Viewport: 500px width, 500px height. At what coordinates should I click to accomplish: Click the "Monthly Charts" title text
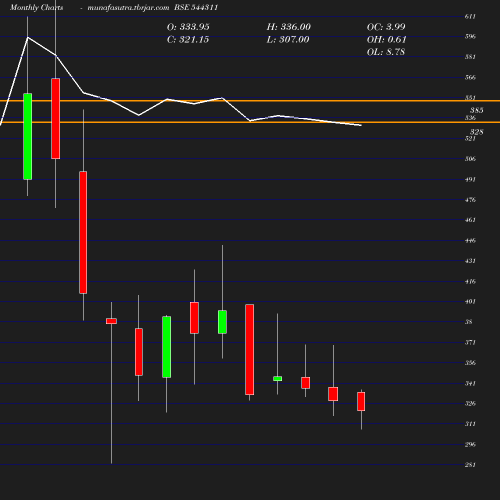tap(37, 7)
